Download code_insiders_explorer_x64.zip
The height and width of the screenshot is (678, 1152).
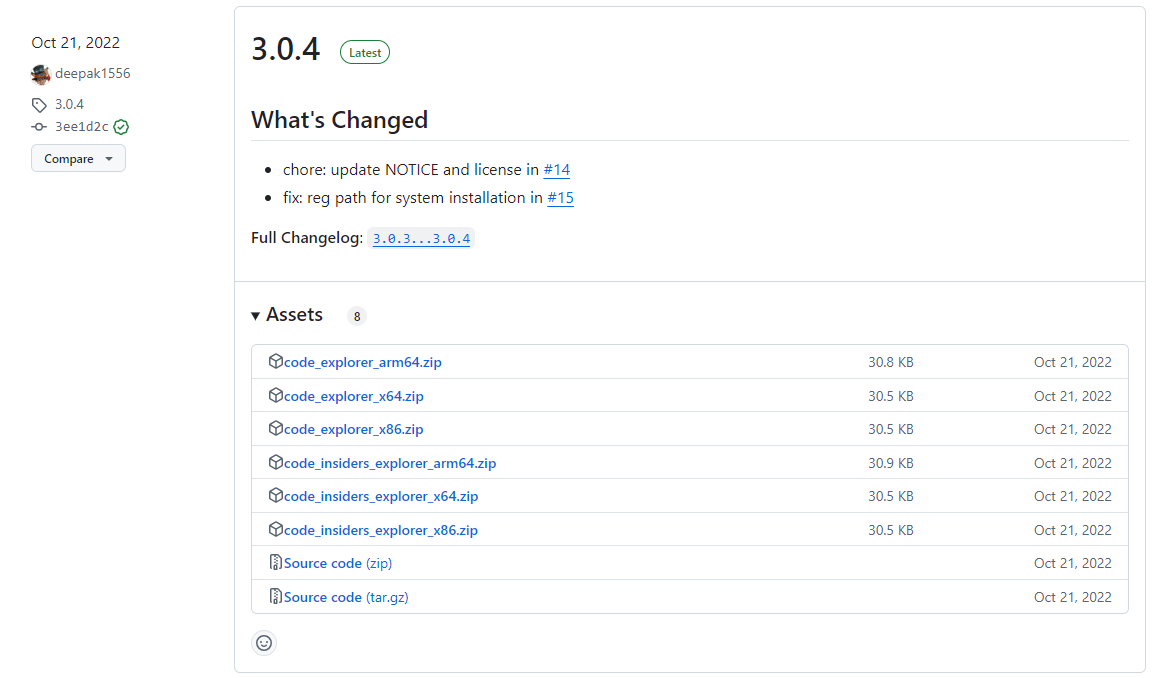381,496
